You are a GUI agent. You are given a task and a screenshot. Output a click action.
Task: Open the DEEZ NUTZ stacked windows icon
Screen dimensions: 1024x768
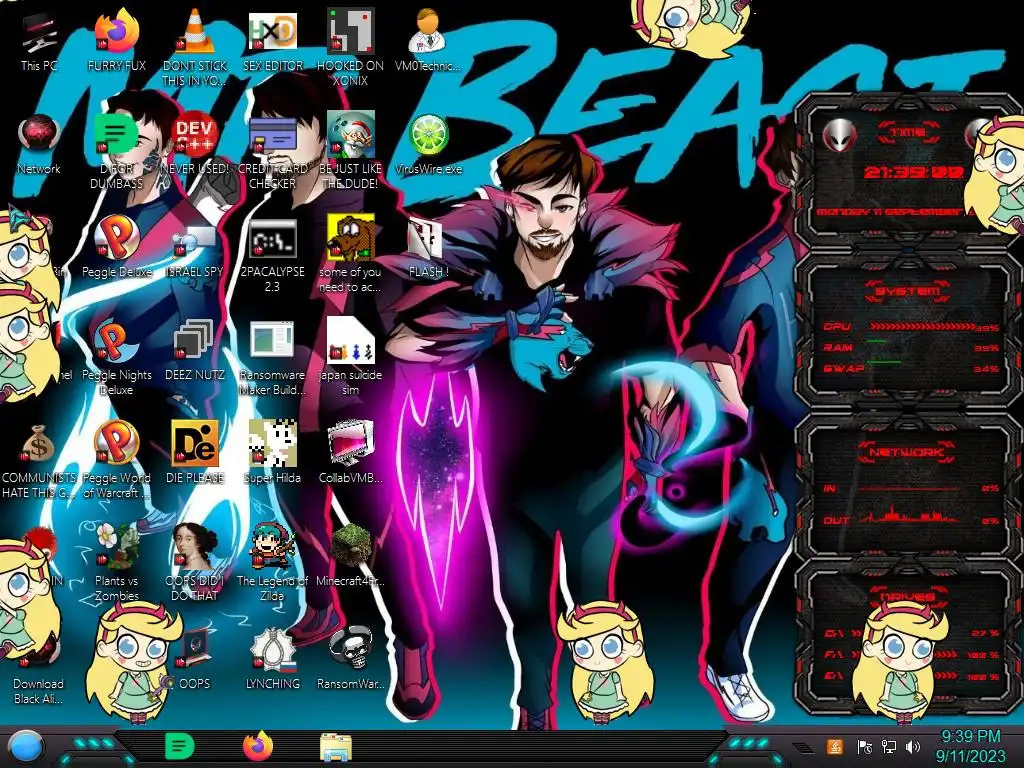195,350
